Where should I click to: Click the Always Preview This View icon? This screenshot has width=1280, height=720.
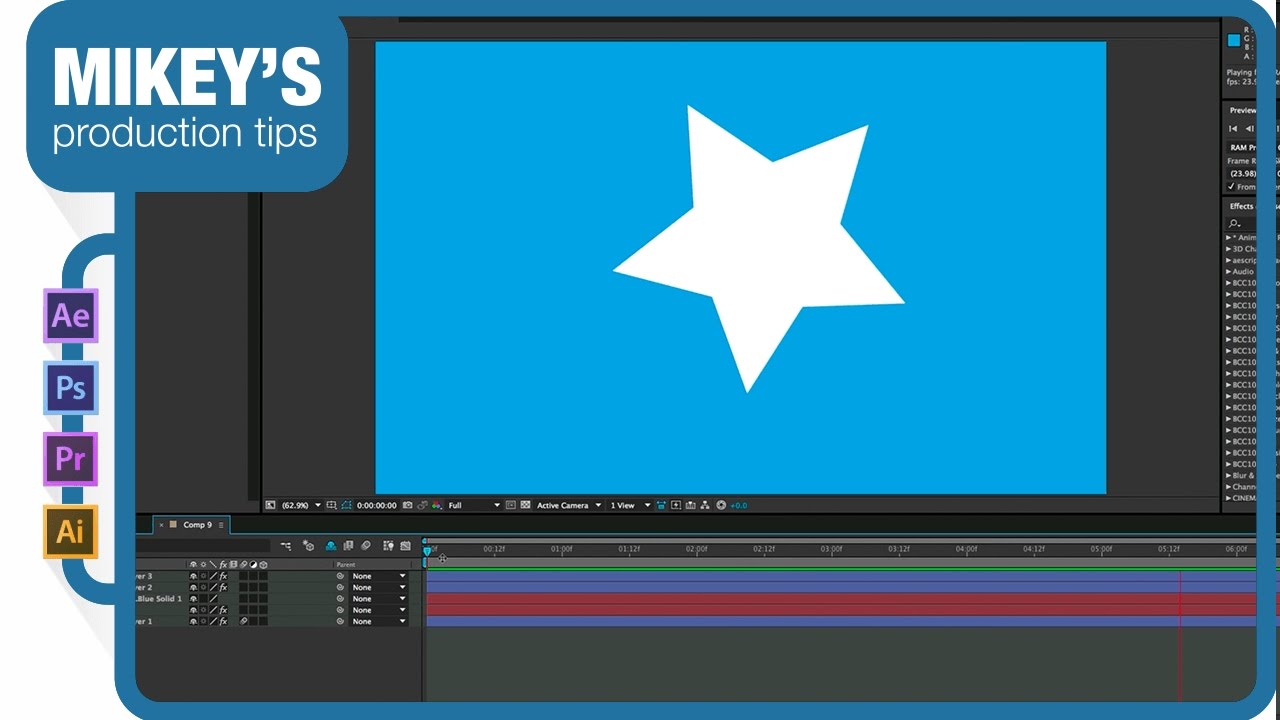tap(270, 505)
